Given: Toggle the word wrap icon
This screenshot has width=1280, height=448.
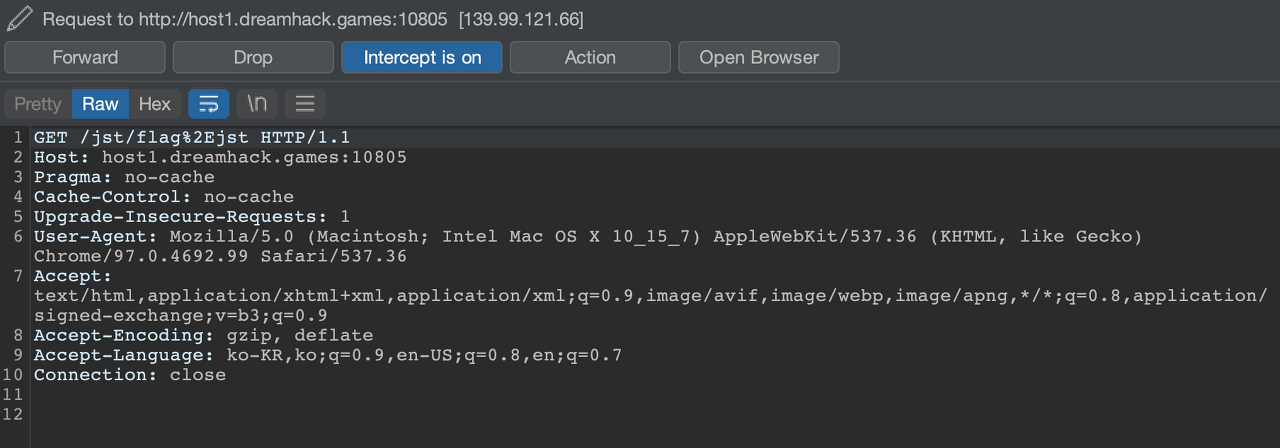Looking at the screenshot, I should [x=209, y=104].
